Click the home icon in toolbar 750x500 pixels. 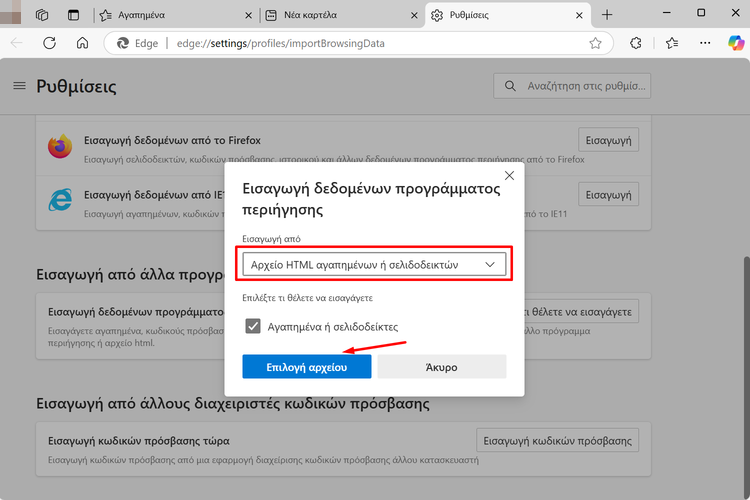83,44
